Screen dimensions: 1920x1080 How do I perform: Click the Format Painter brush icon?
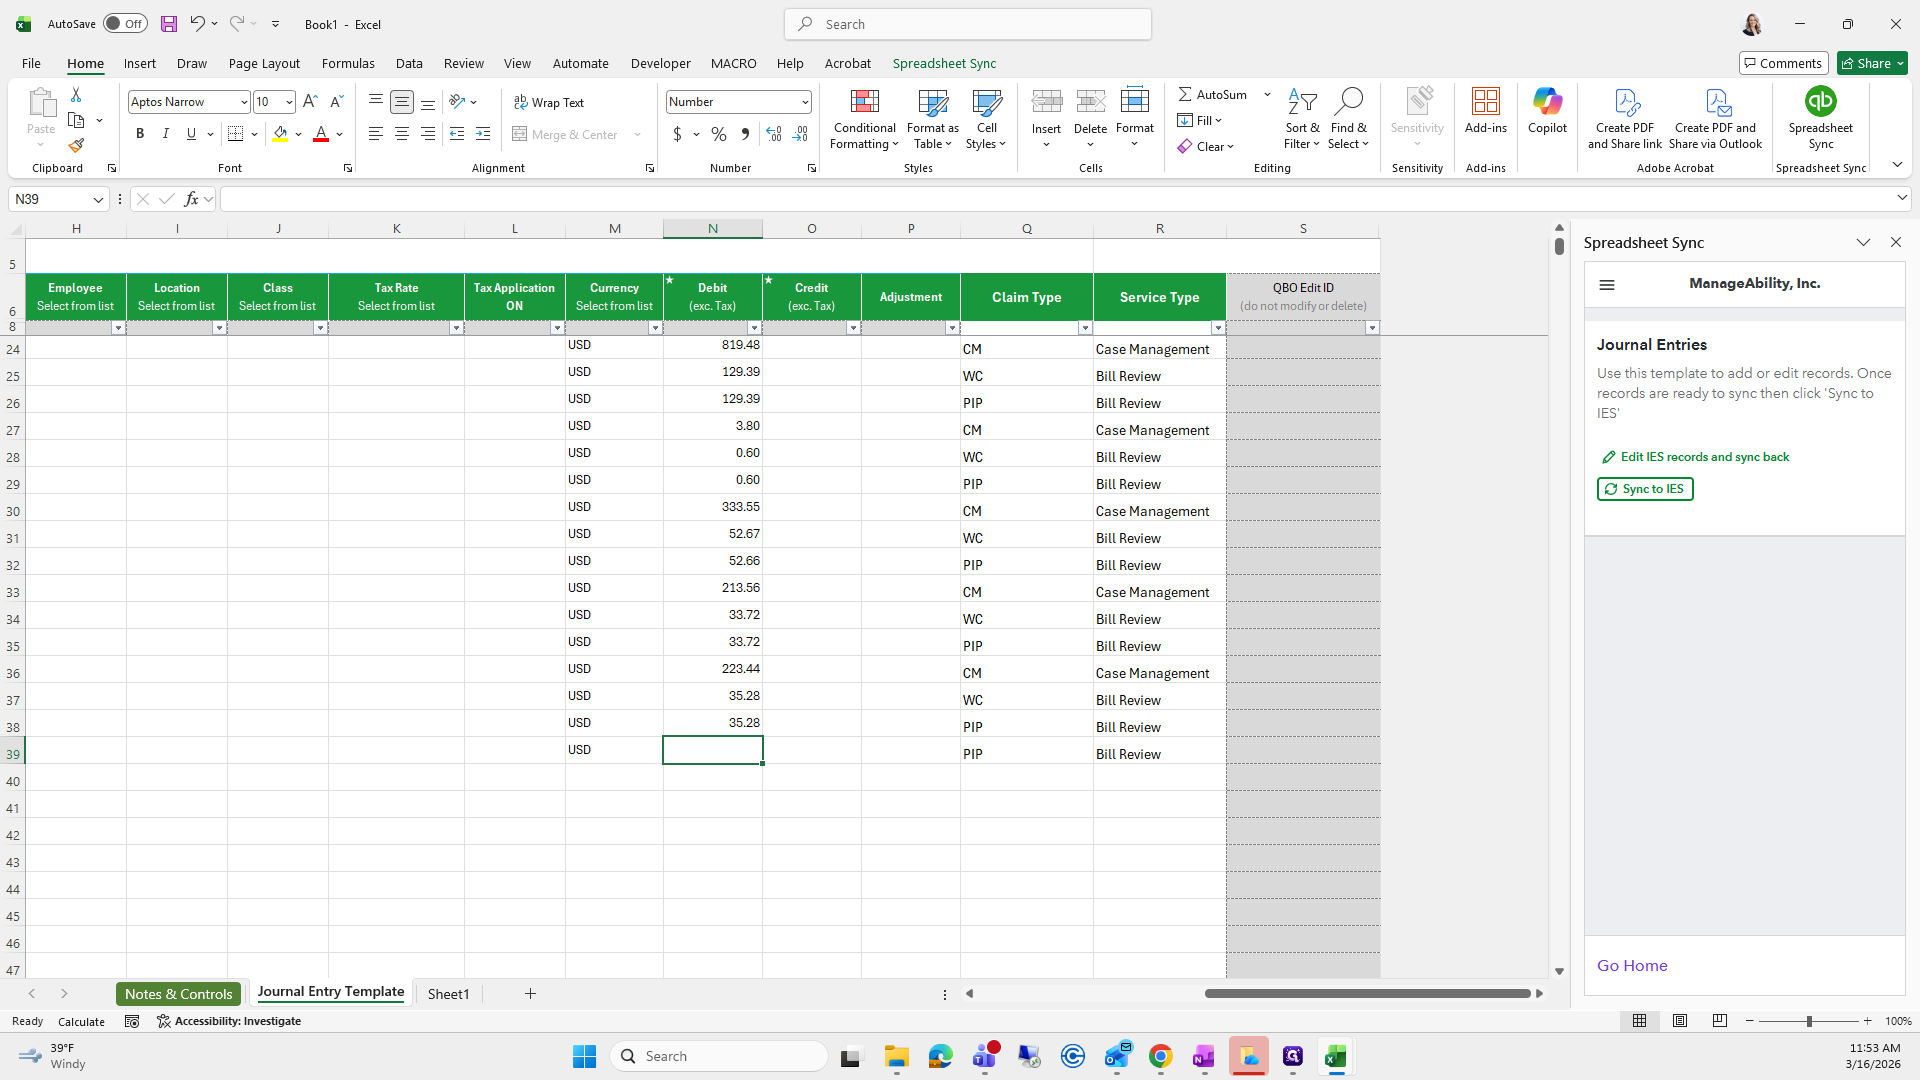click(x=76, y=146)
